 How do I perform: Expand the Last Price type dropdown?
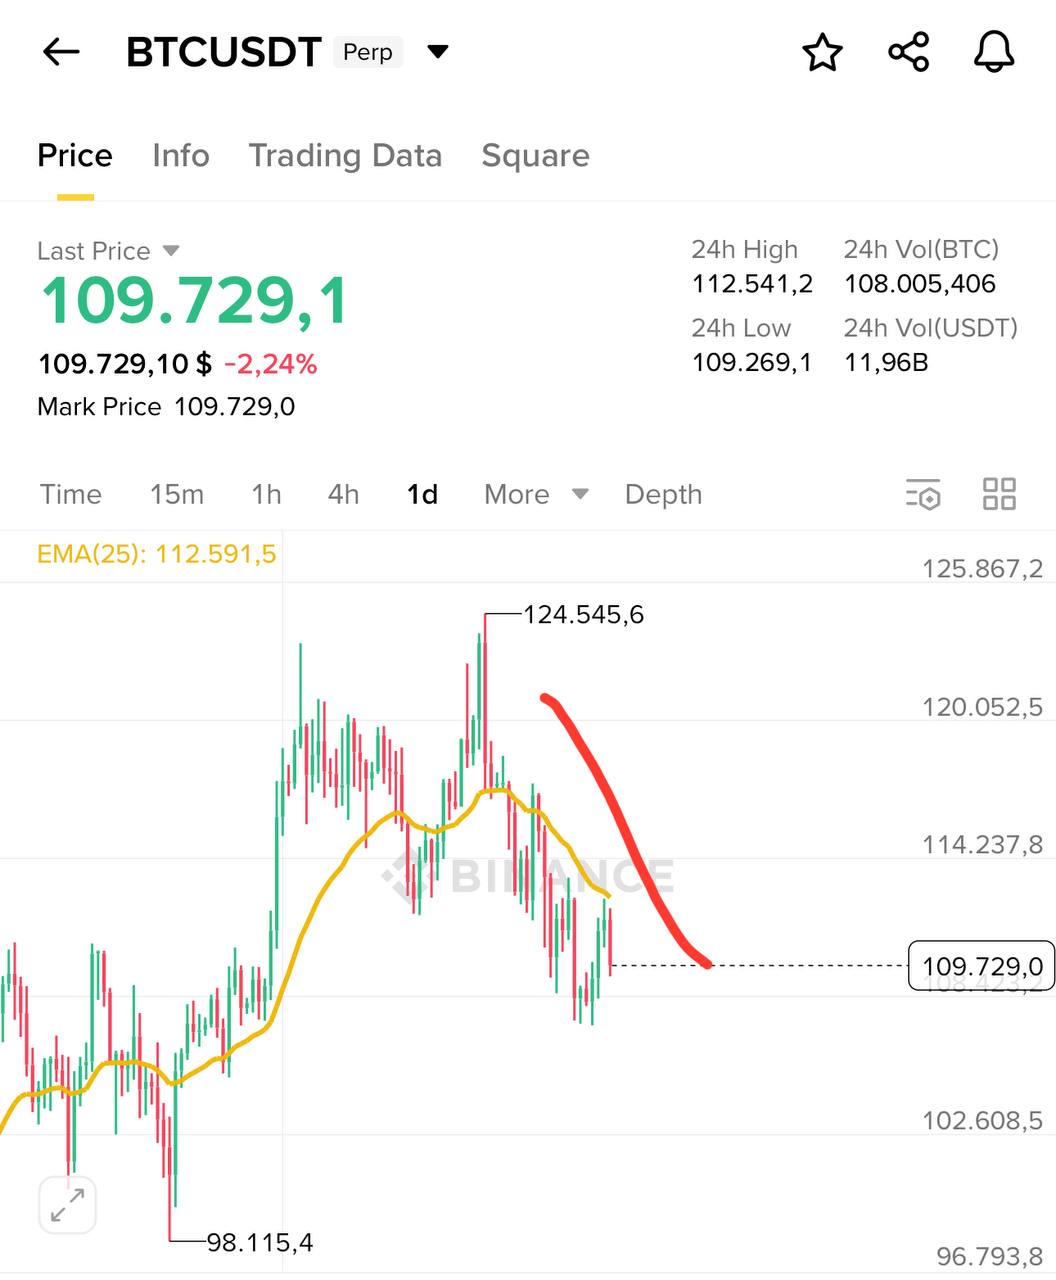(171, 250)
